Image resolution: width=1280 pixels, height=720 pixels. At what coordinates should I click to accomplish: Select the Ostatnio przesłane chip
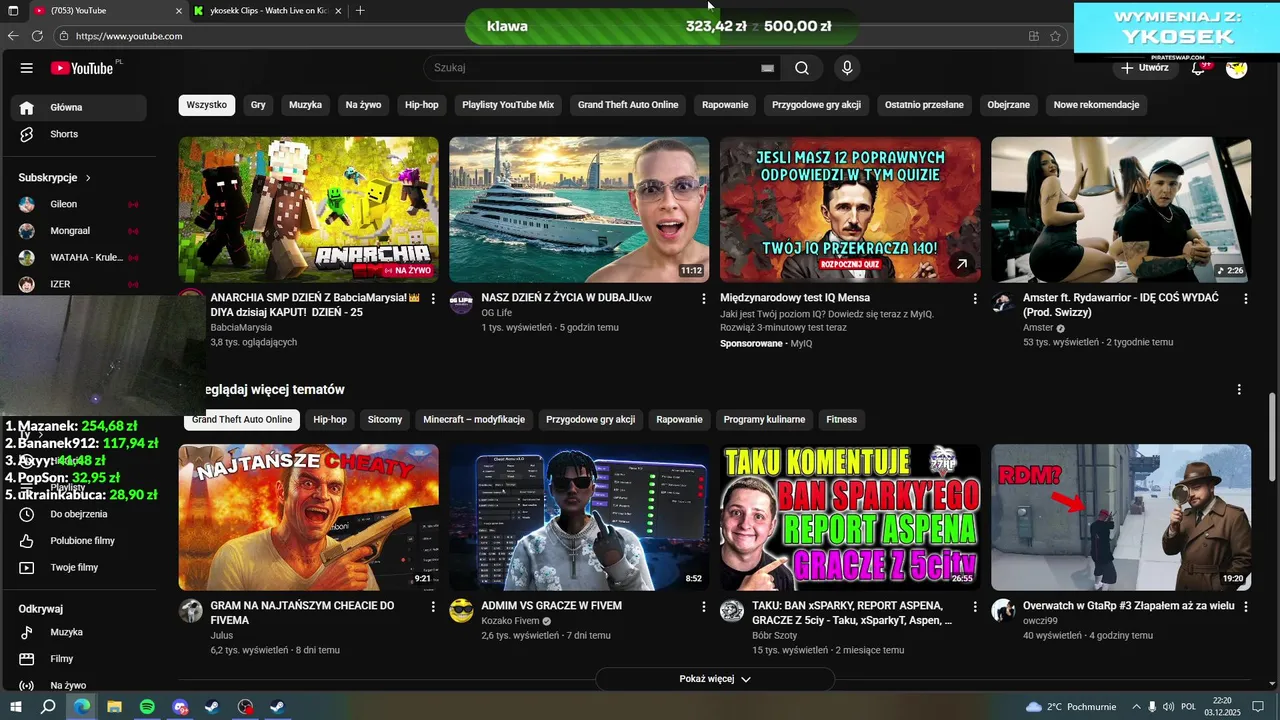point(924,105)
